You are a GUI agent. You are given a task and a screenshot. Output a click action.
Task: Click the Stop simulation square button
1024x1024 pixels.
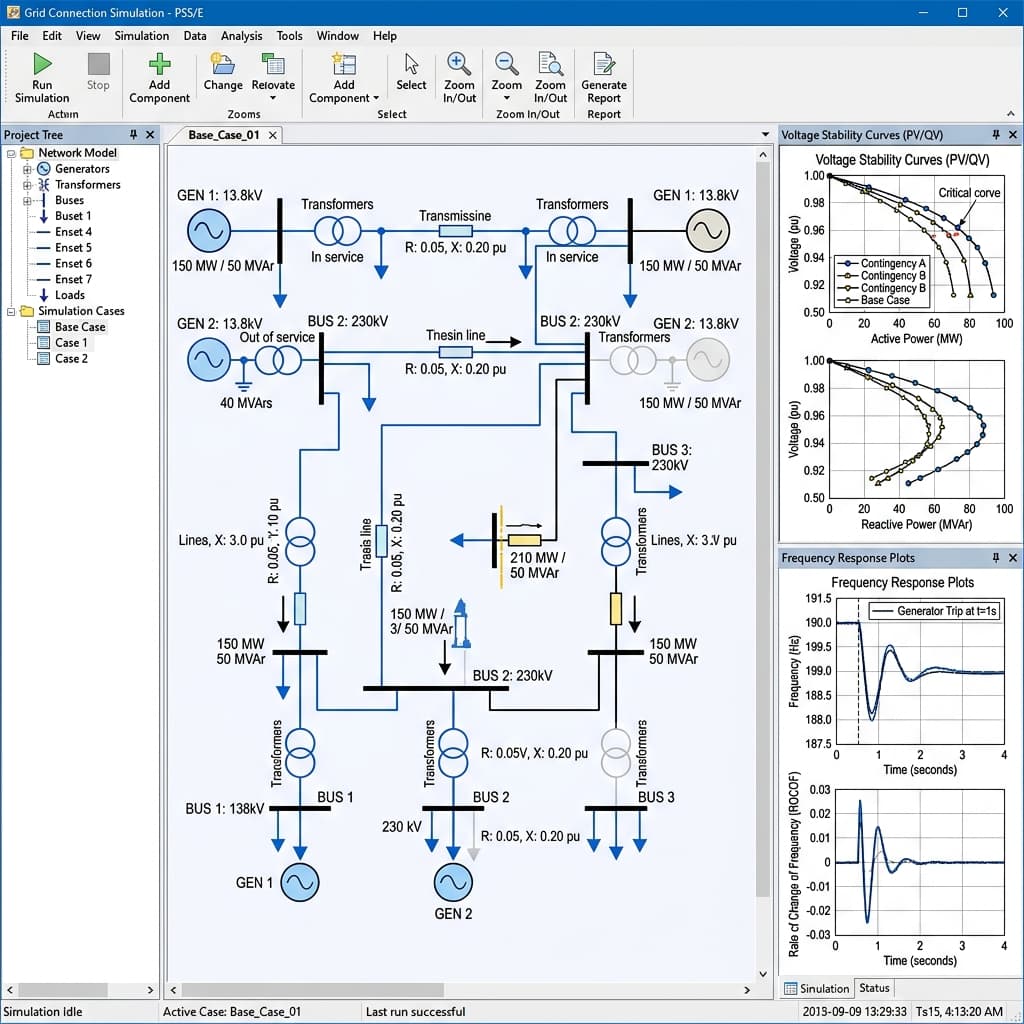[99, 64]
